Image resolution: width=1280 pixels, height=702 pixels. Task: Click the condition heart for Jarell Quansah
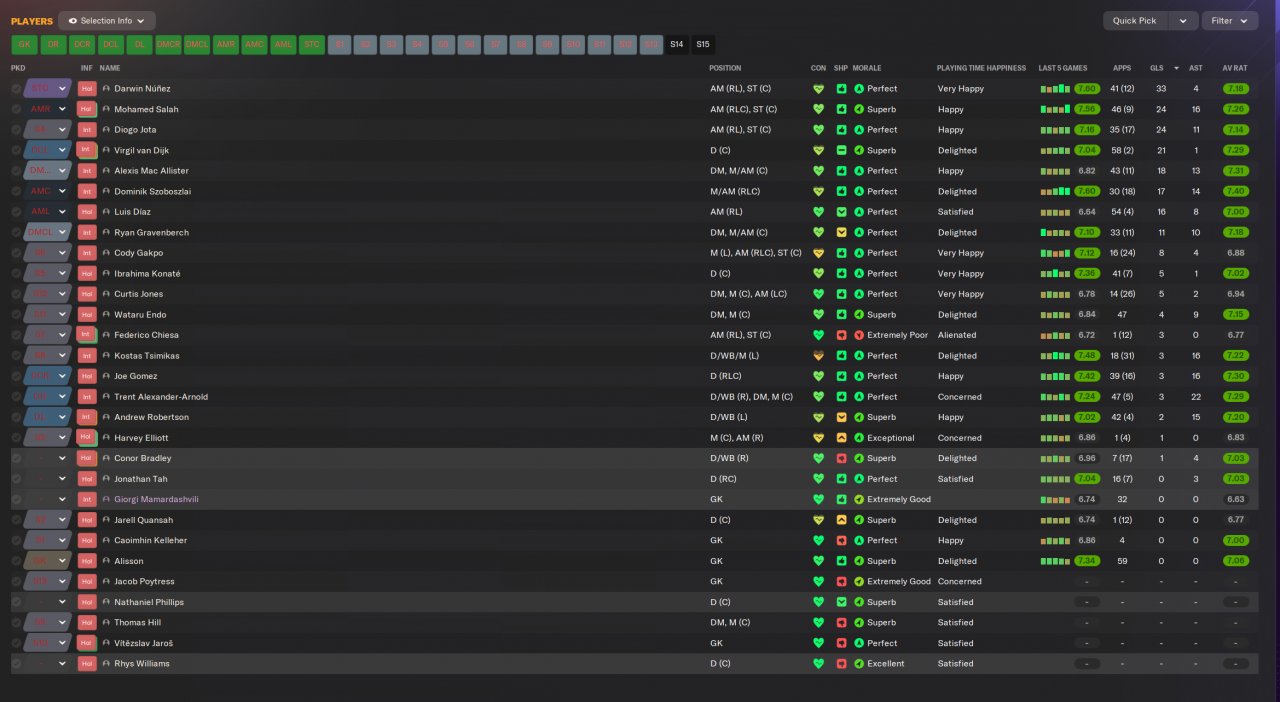point(818,520)
